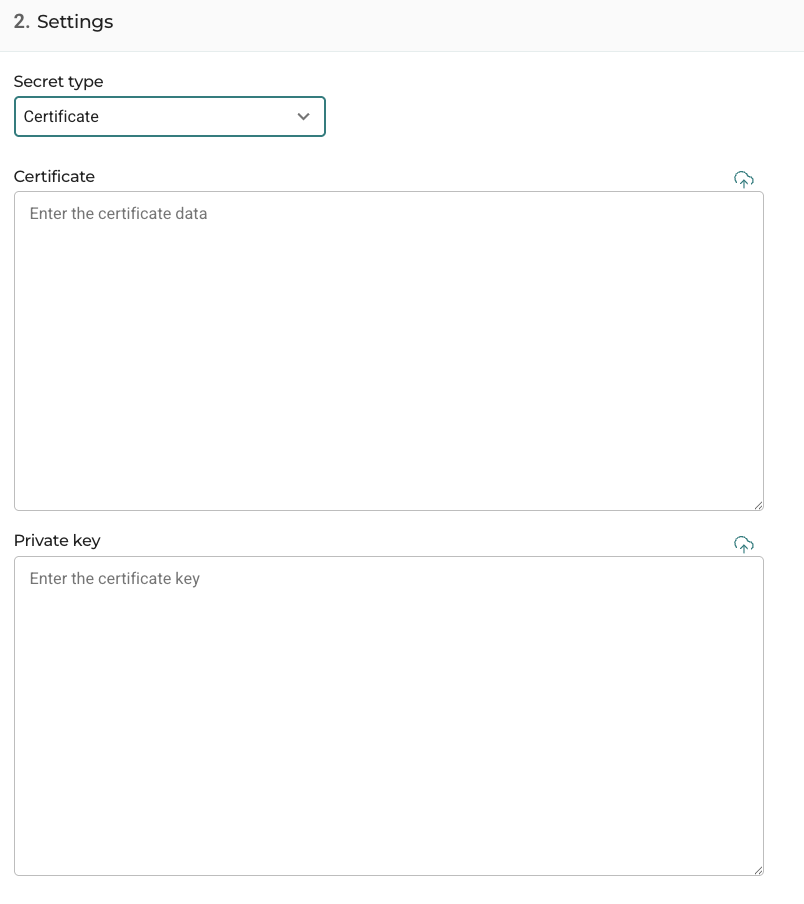The width and height of the screenshot is (804, 904).
Task: Upload a private key file via cloud icon
Action: [x=743, y=544]
